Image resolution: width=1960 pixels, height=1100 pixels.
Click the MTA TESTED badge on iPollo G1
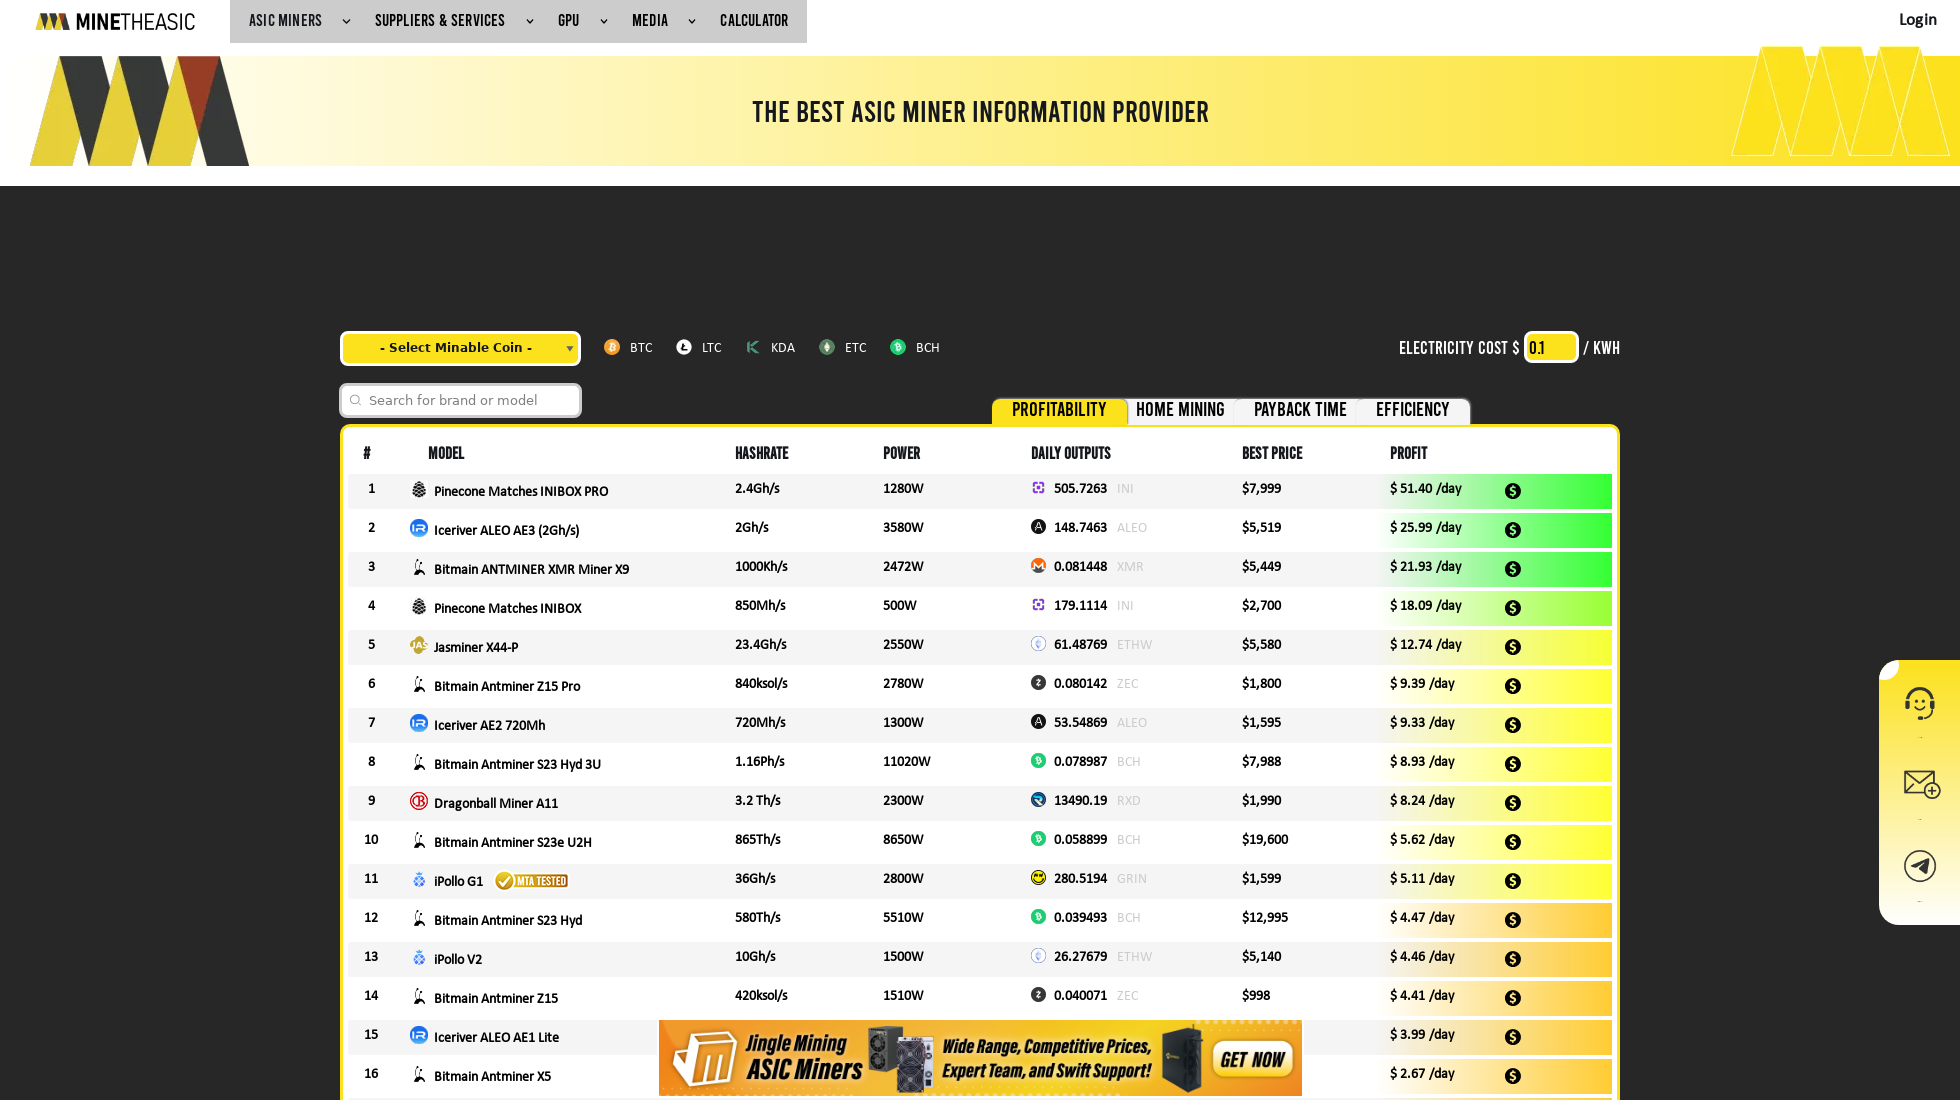[x=531, y=881]
